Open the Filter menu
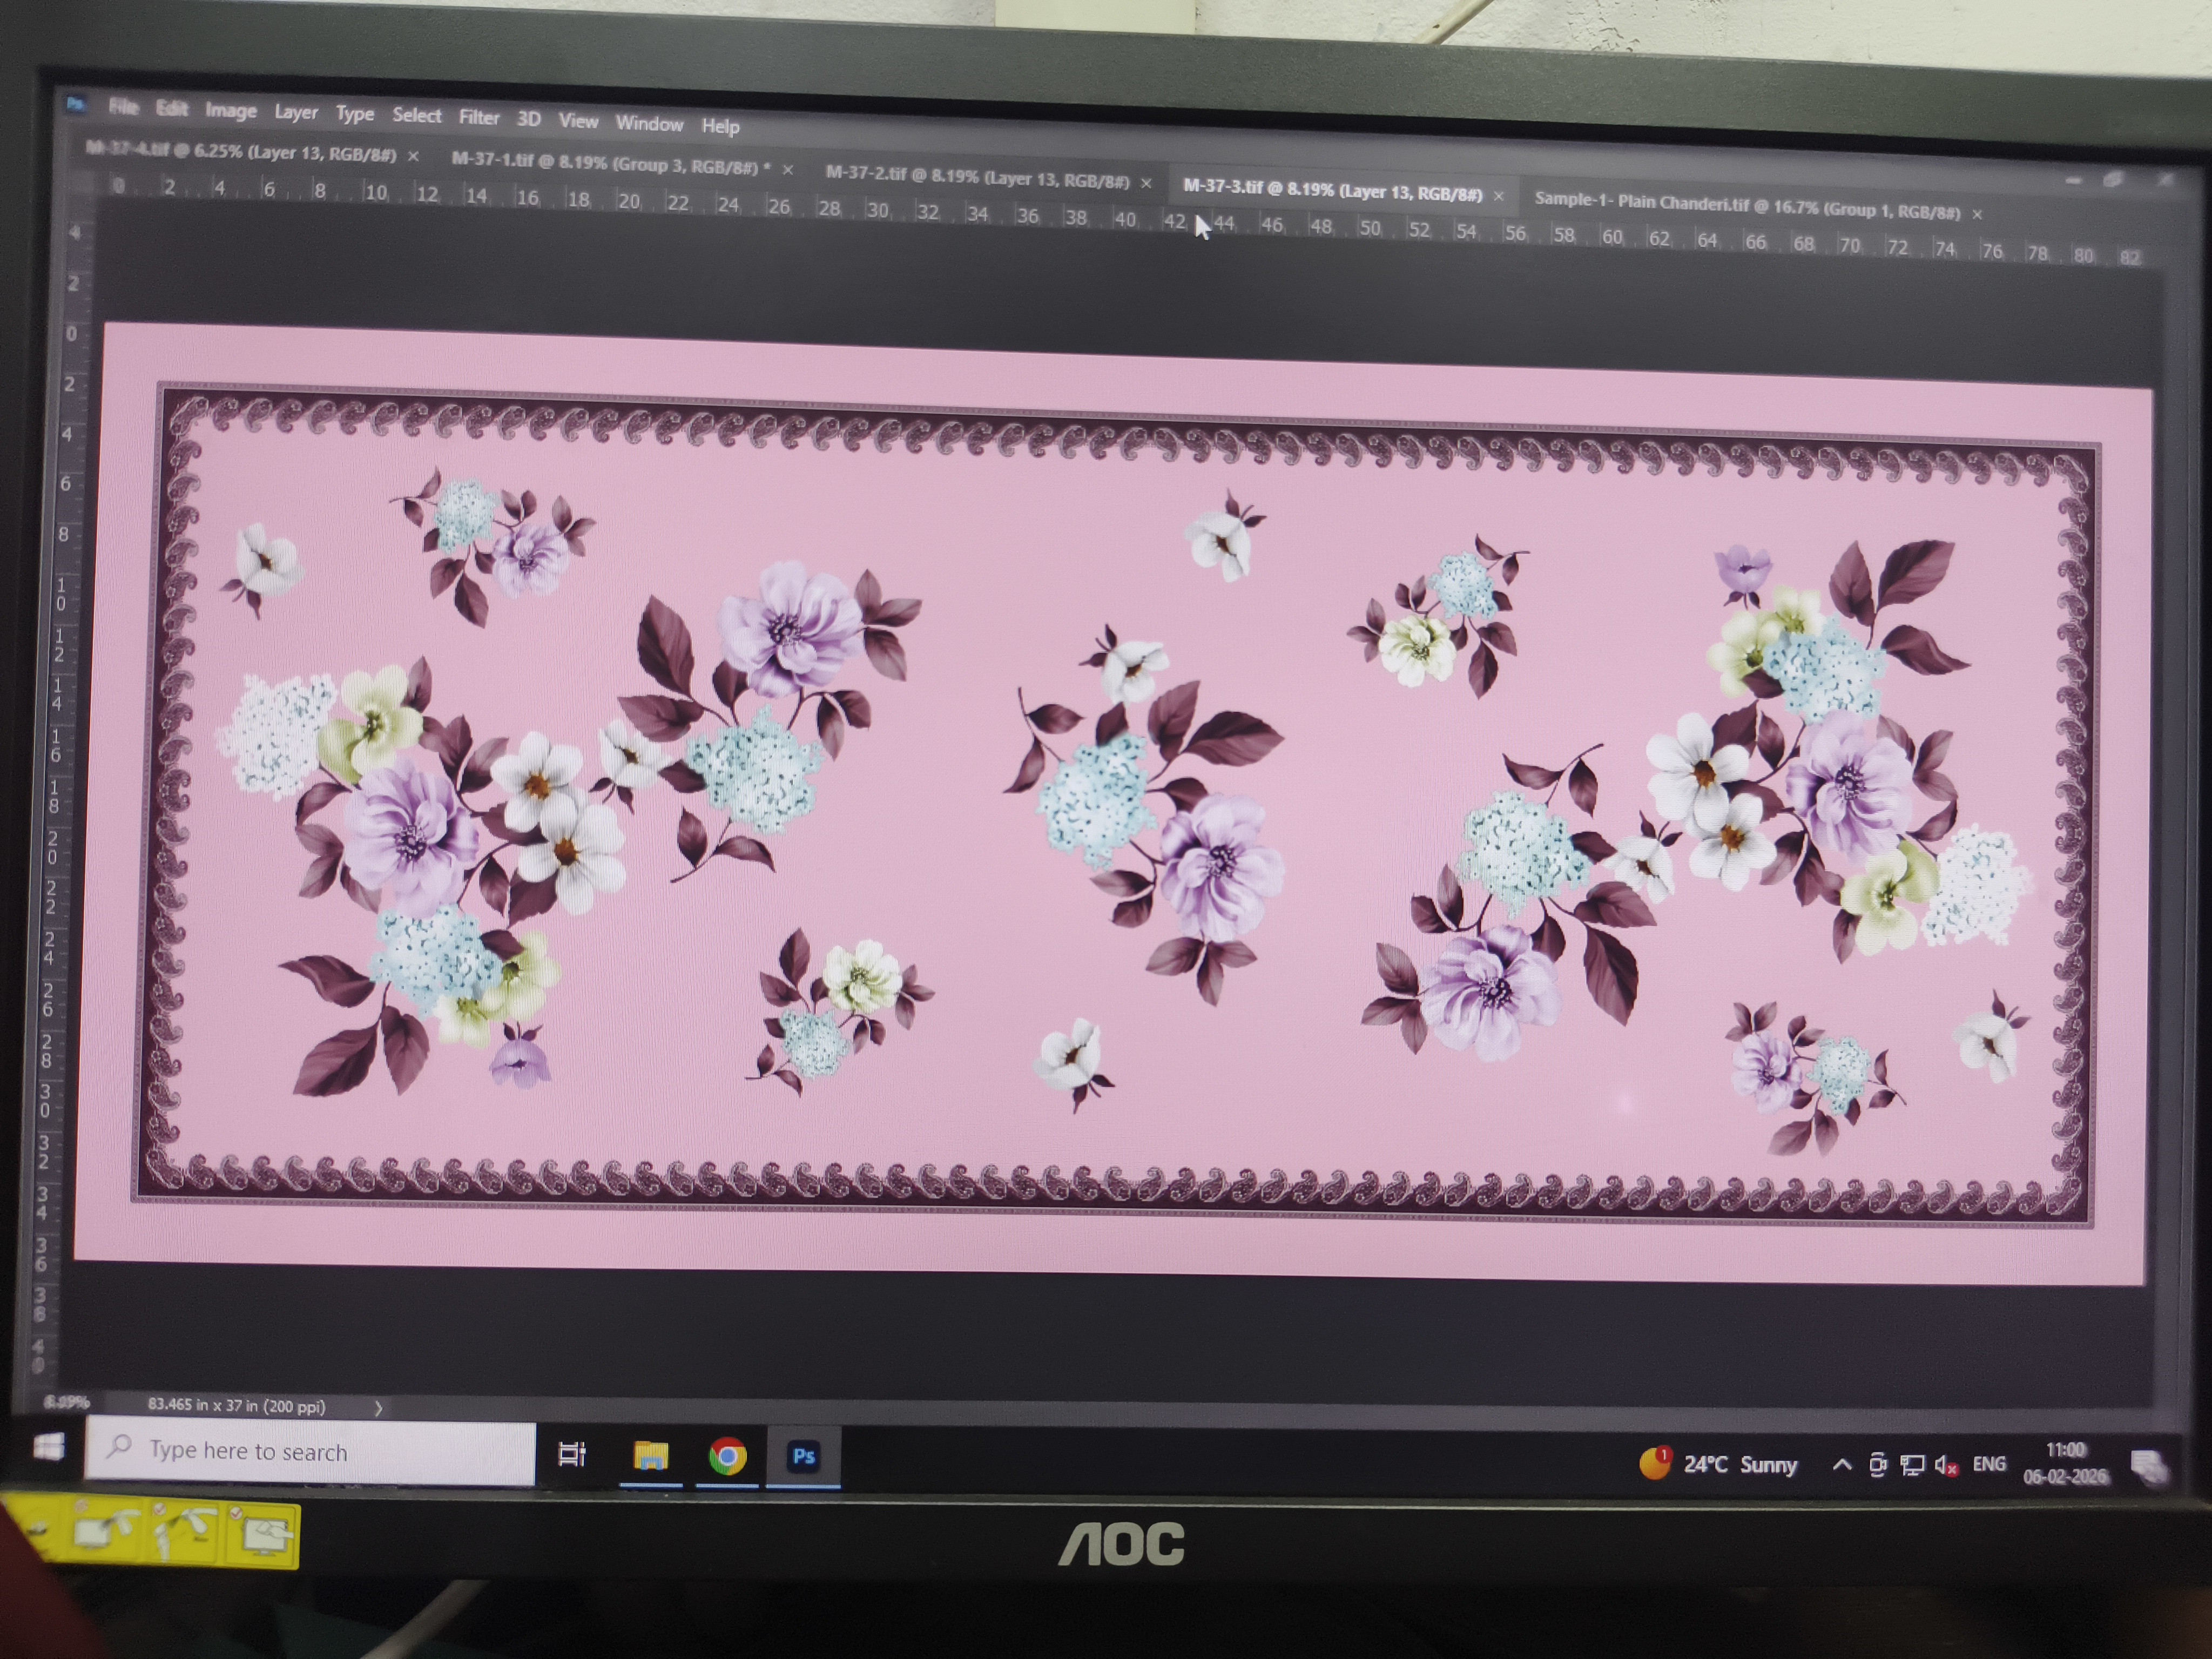Image resolution: width=2212 pixels, height=1659 pixels. (x=479, y=117)
